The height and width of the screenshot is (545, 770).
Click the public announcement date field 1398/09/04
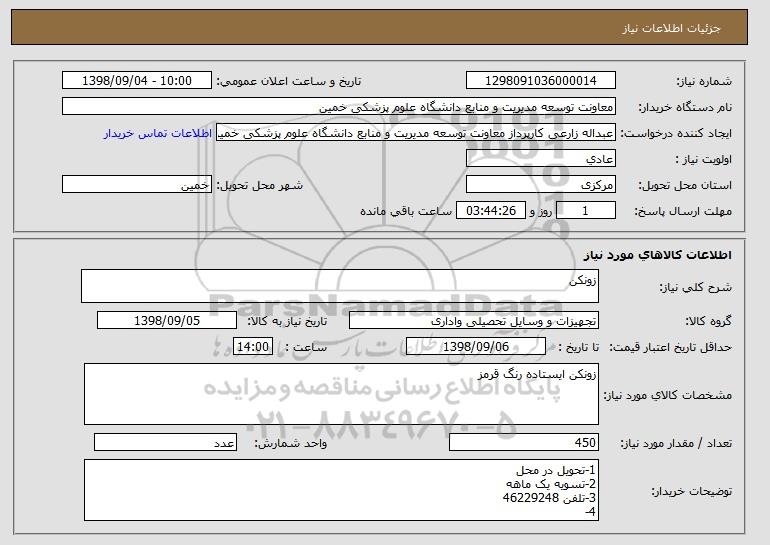(x=137, y=81)
